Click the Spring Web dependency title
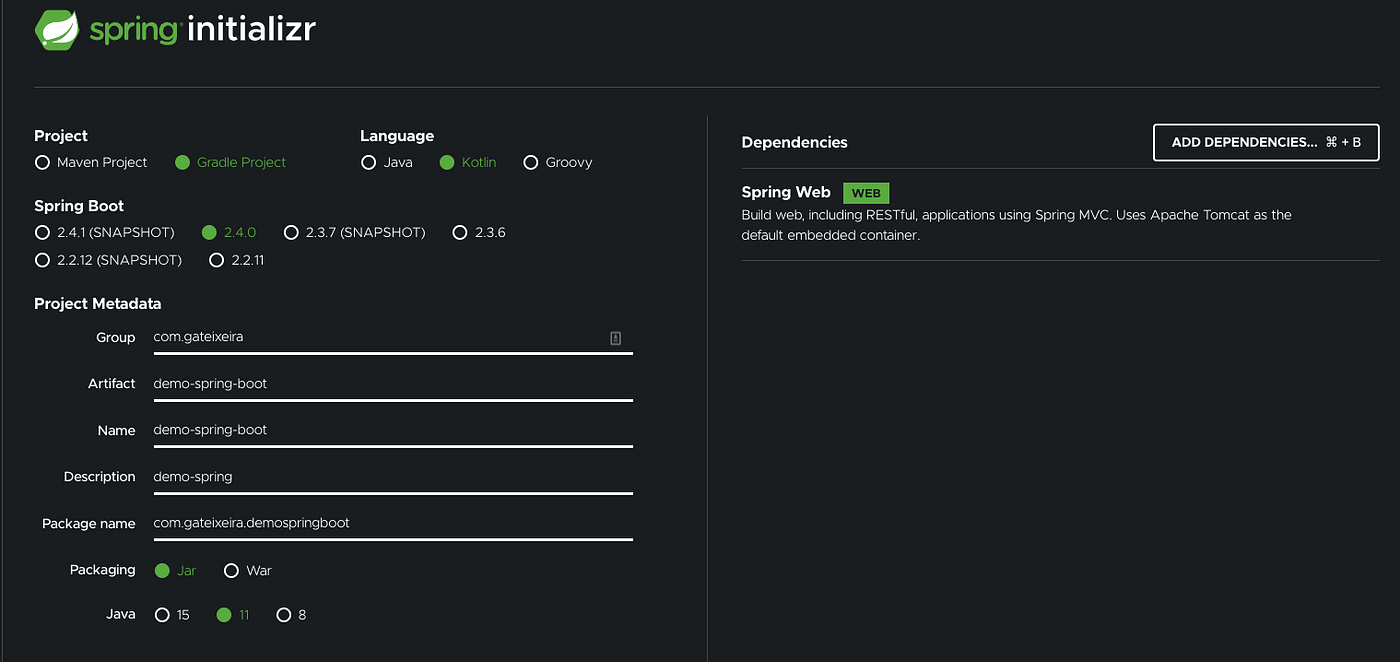1400x662 pixels. 786,192
